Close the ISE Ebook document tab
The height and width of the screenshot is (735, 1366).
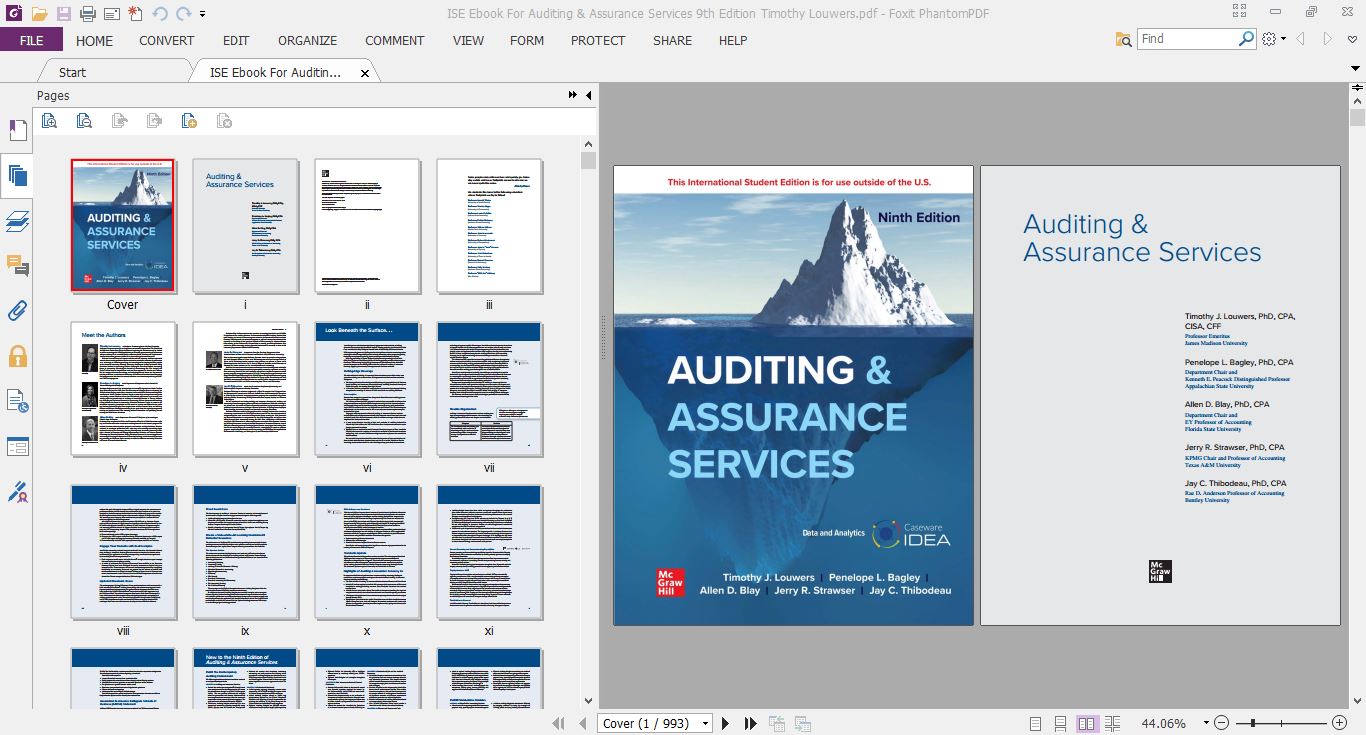364,73
